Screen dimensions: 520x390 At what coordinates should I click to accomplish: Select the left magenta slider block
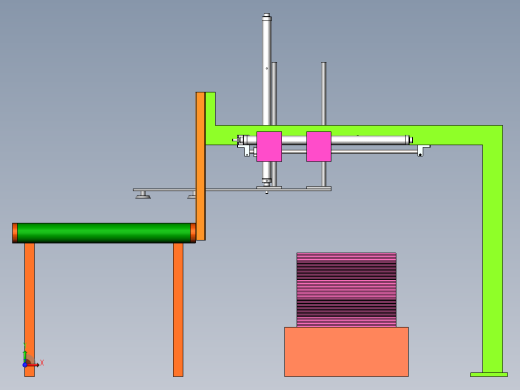click(269, 147)
